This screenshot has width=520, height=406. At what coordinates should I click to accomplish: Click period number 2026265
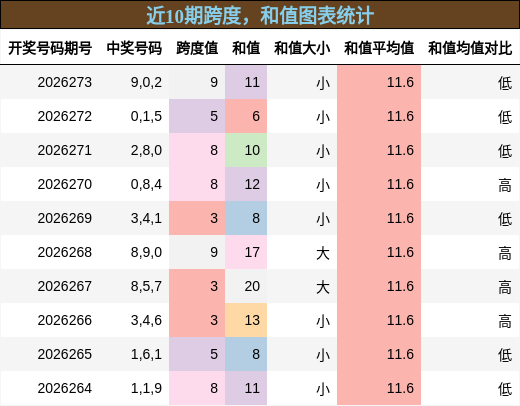[65, 354]
